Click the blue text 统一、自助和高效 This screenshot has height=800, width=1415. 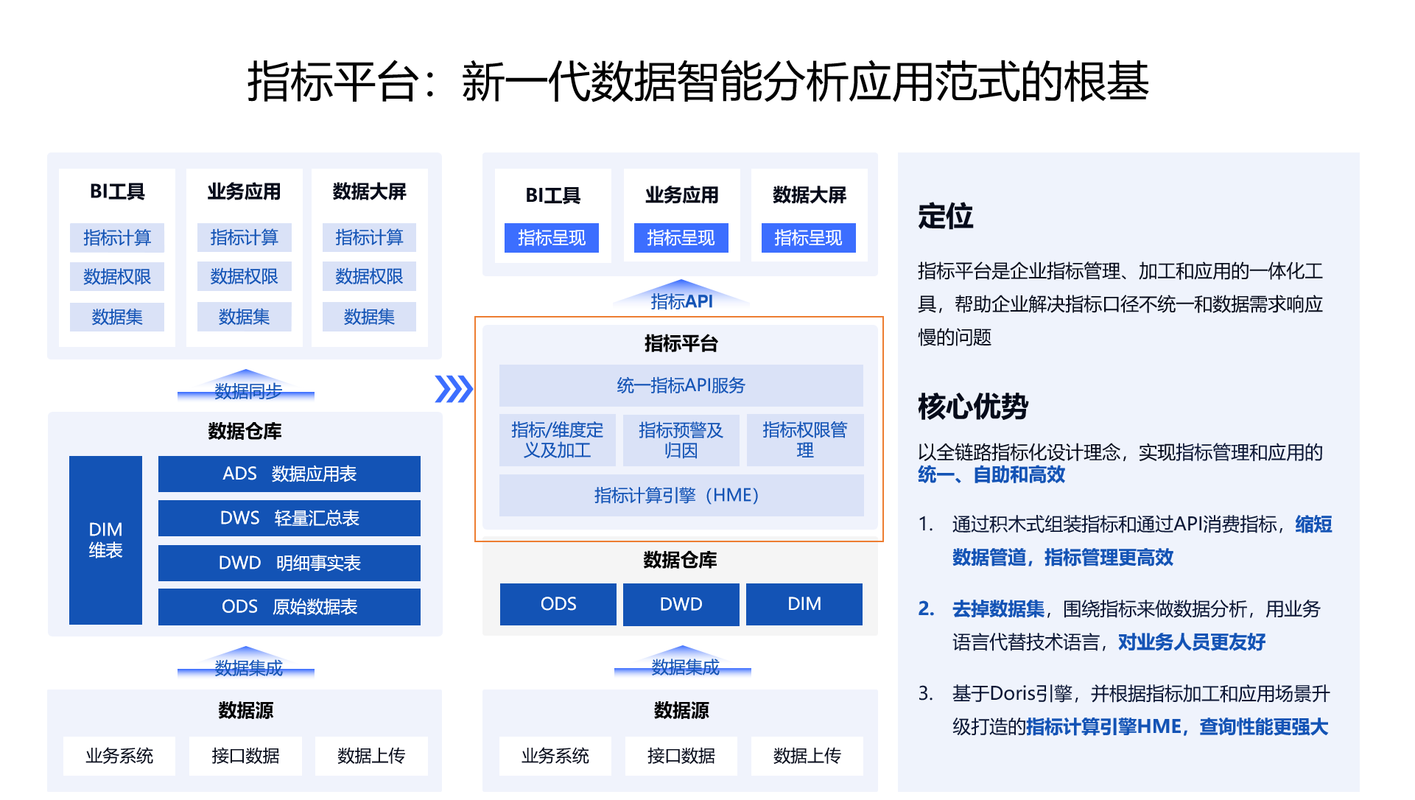coord(992,475)
